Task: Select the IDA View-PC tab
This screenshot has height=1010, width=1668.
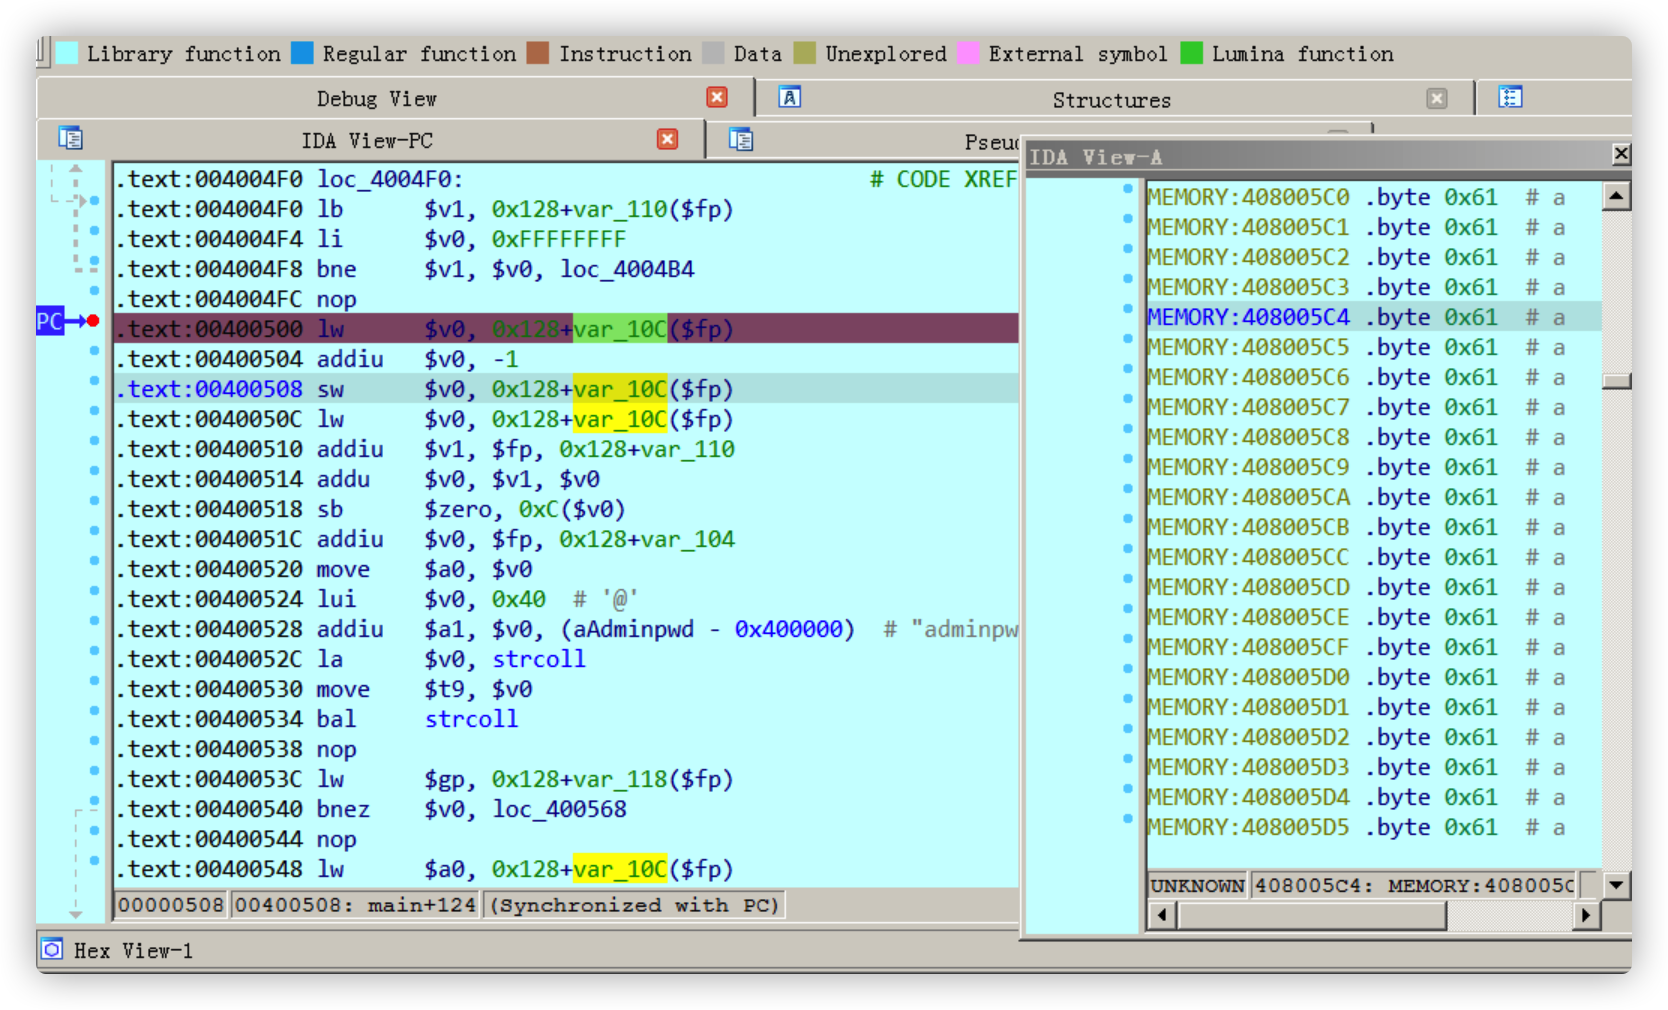Action: pos(367,140)
